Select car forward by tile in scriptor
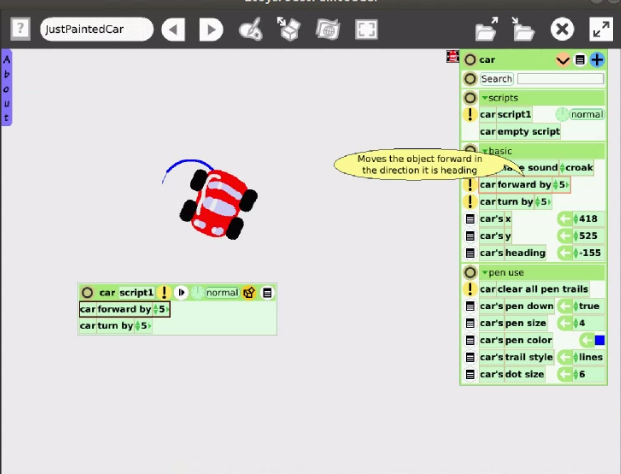The height and width of the screenshot is (474, 621). tap(124, 309)
